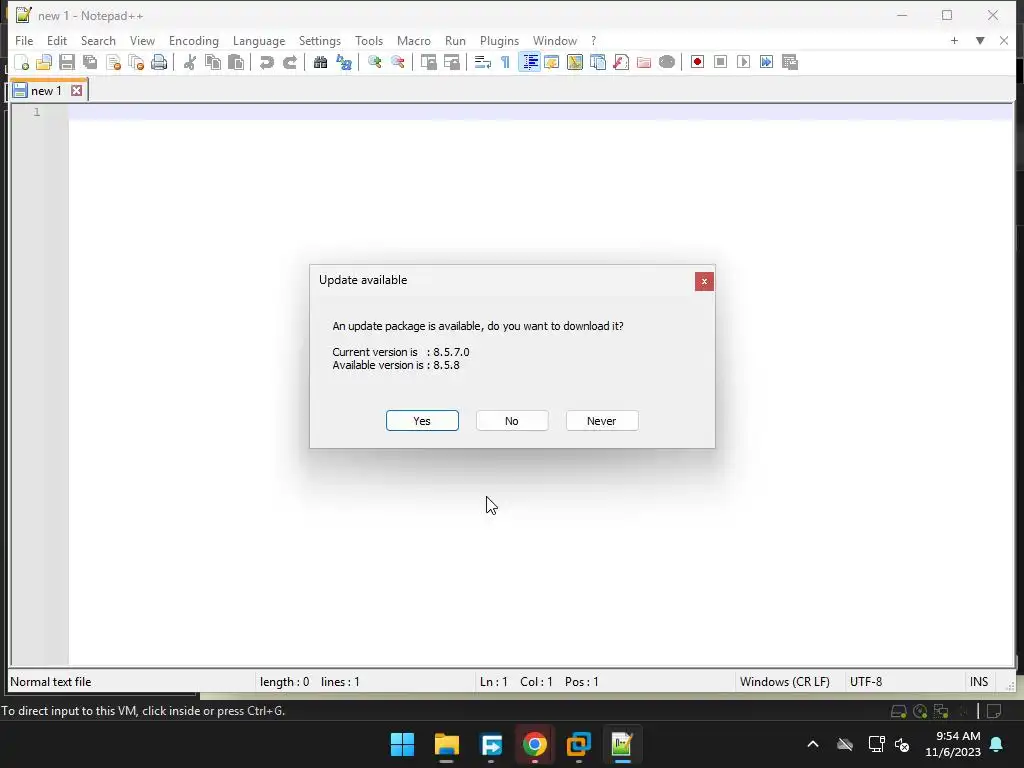Click the Zoom In magnifier icon
Viewport: 1024px width, 768px height.
(x=374, y=62)
